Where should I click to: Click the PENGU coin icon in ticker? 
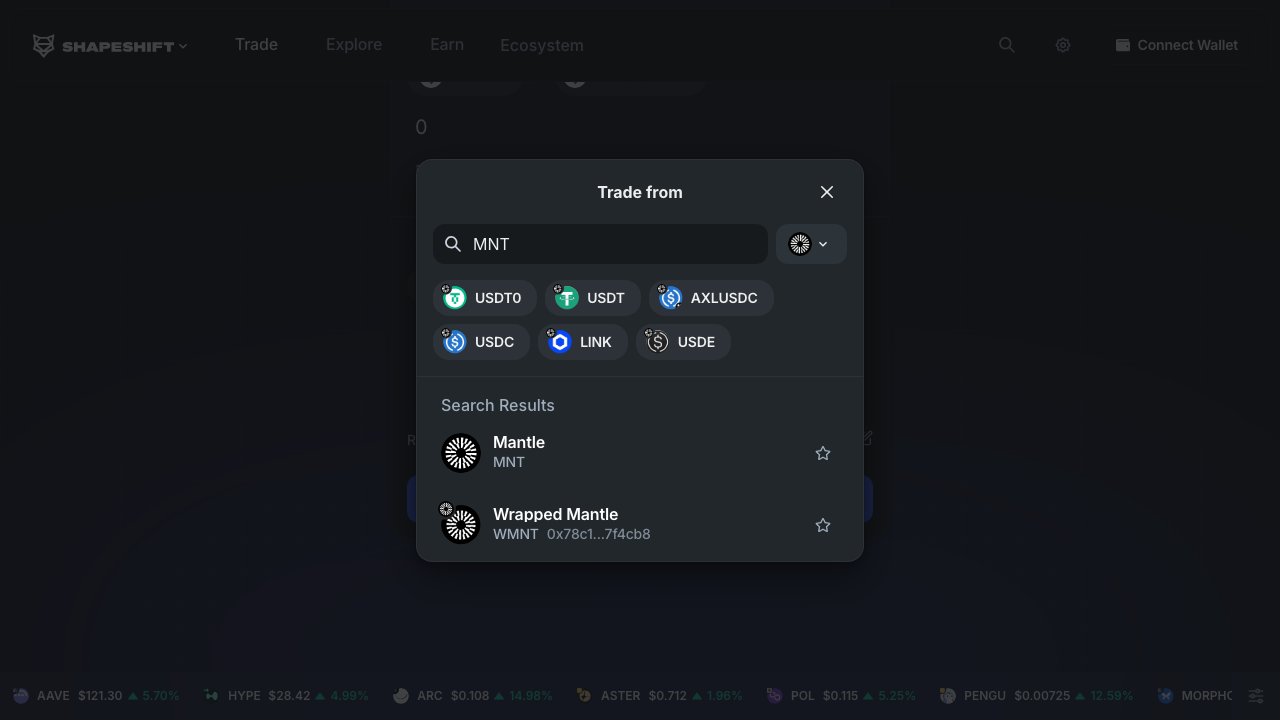click(x=947, y=696)
